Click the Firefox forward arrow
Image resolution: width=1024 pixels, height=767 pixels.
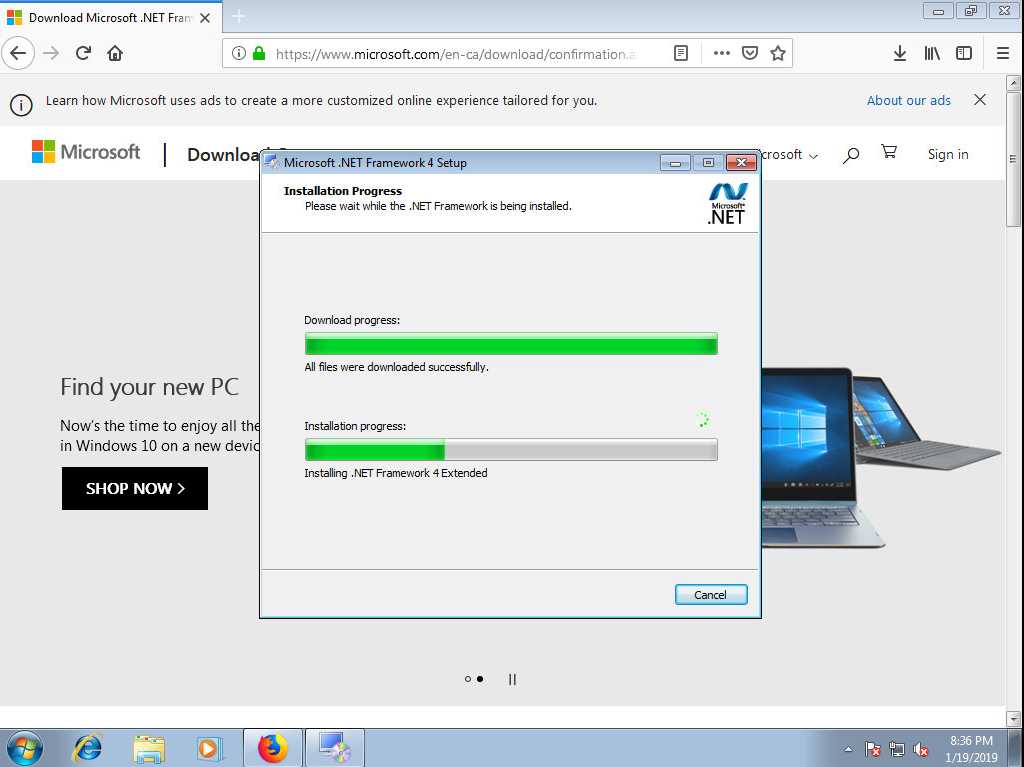pyautogui.click(x=51, y=54)
